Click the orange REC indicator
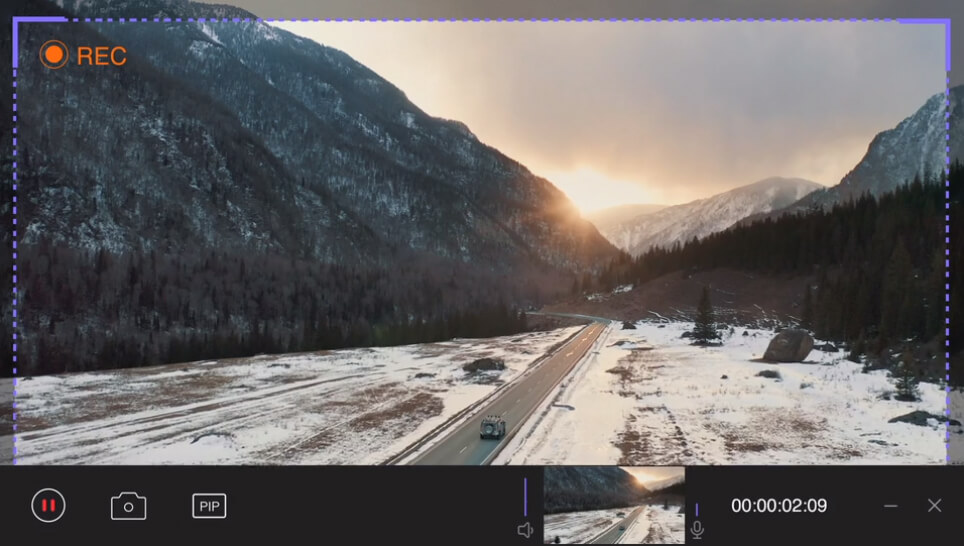The height and width of the screenshot is (546, 964). click(83, 55)
